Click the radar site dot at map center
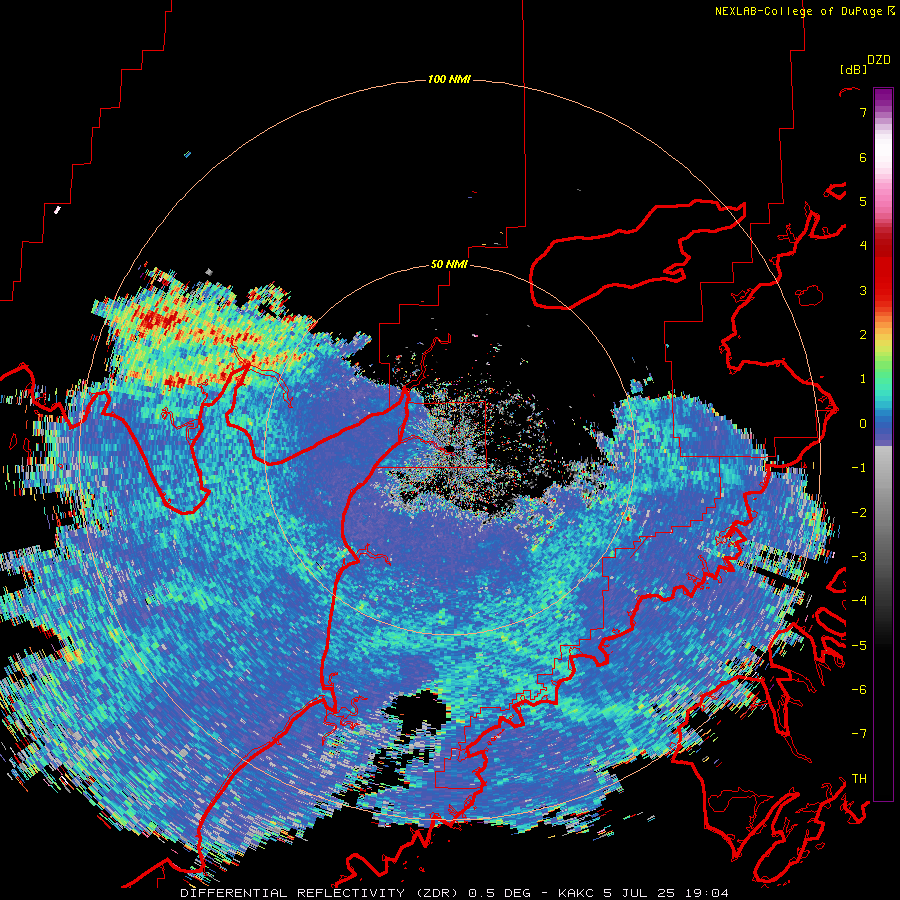900x900 pixels. (449, 449)
